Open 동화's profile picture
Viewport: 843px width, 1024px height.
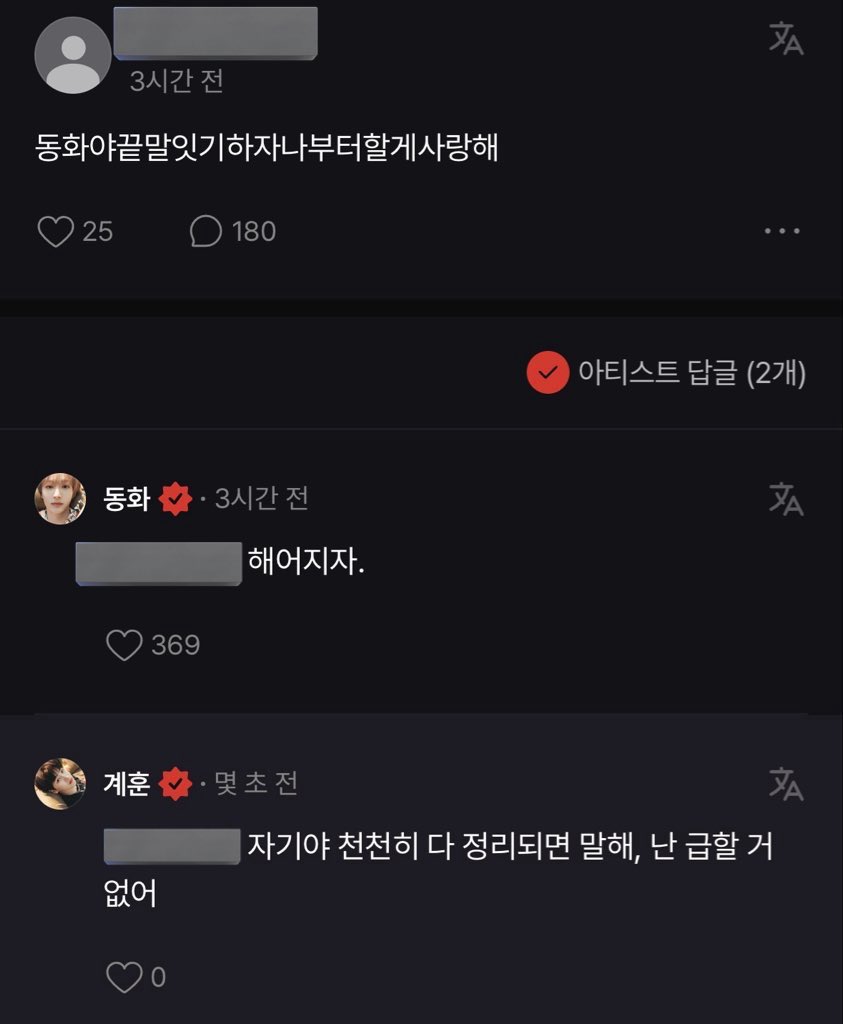tap(60, 498)
